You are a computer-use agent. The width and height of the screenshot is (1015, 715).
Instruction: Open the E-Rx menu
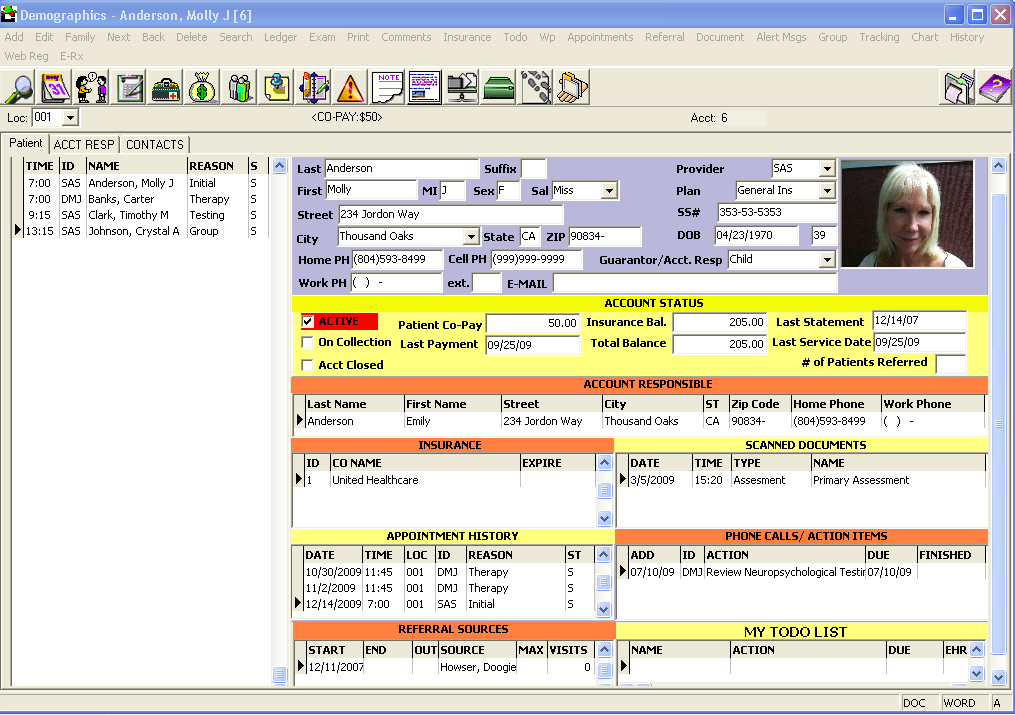tap(71, 56)
